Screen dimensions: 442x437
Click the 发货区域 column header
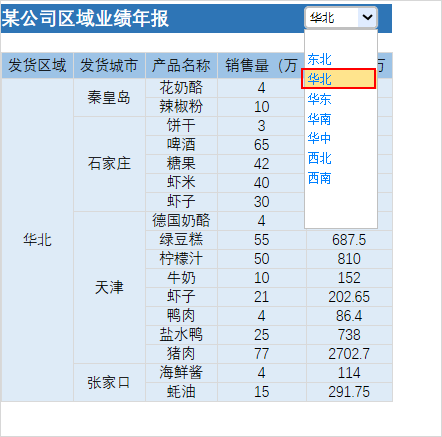pos(37,65)
